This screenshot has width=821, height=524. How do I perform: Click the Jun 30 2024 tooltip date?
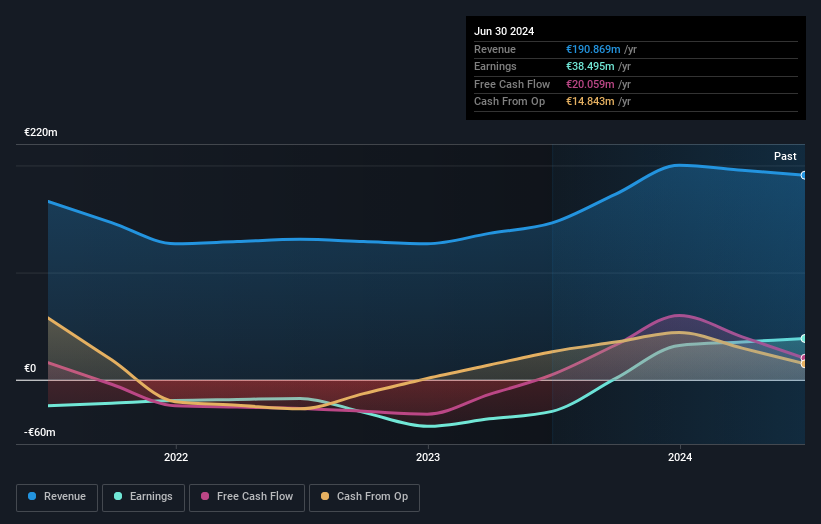pyautogui.click(x=504, y=31)
